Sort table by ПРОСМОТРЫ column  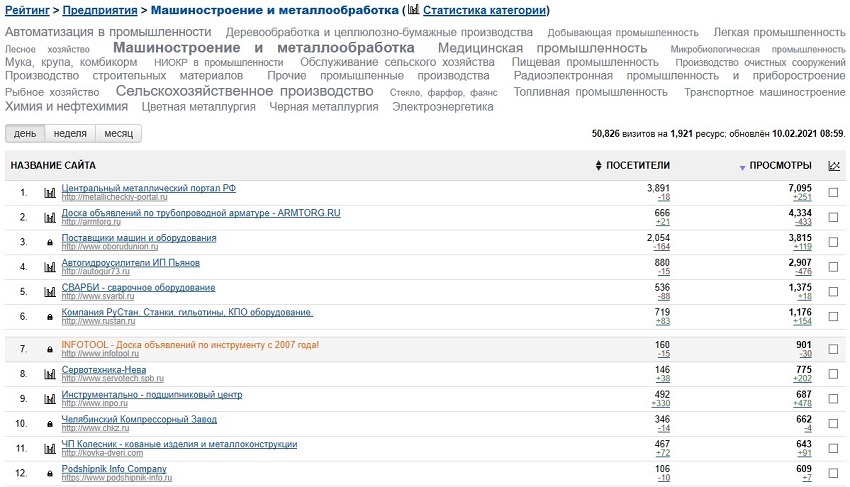pos(776,165)
